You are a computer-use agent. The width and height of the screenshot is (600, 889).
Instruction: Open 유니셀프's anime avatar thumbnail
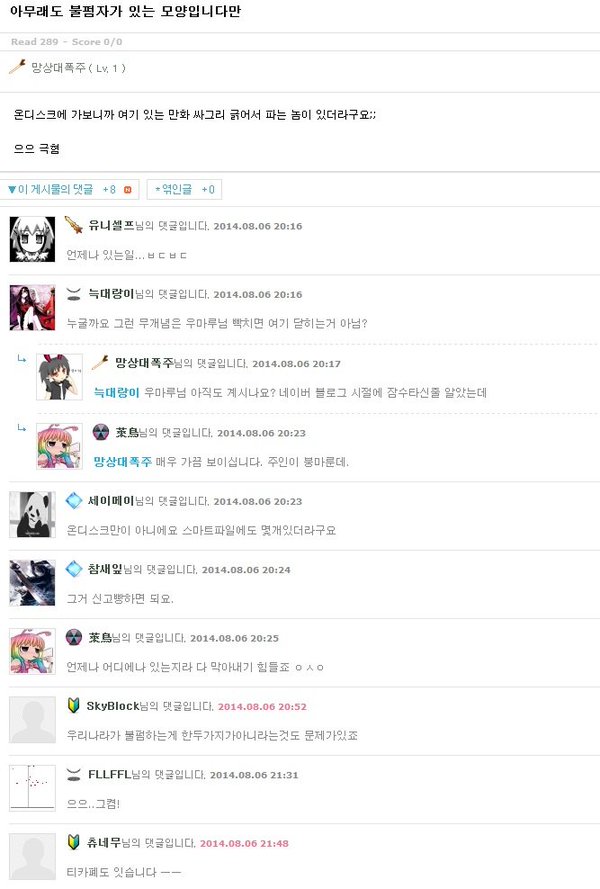(32, 239)
